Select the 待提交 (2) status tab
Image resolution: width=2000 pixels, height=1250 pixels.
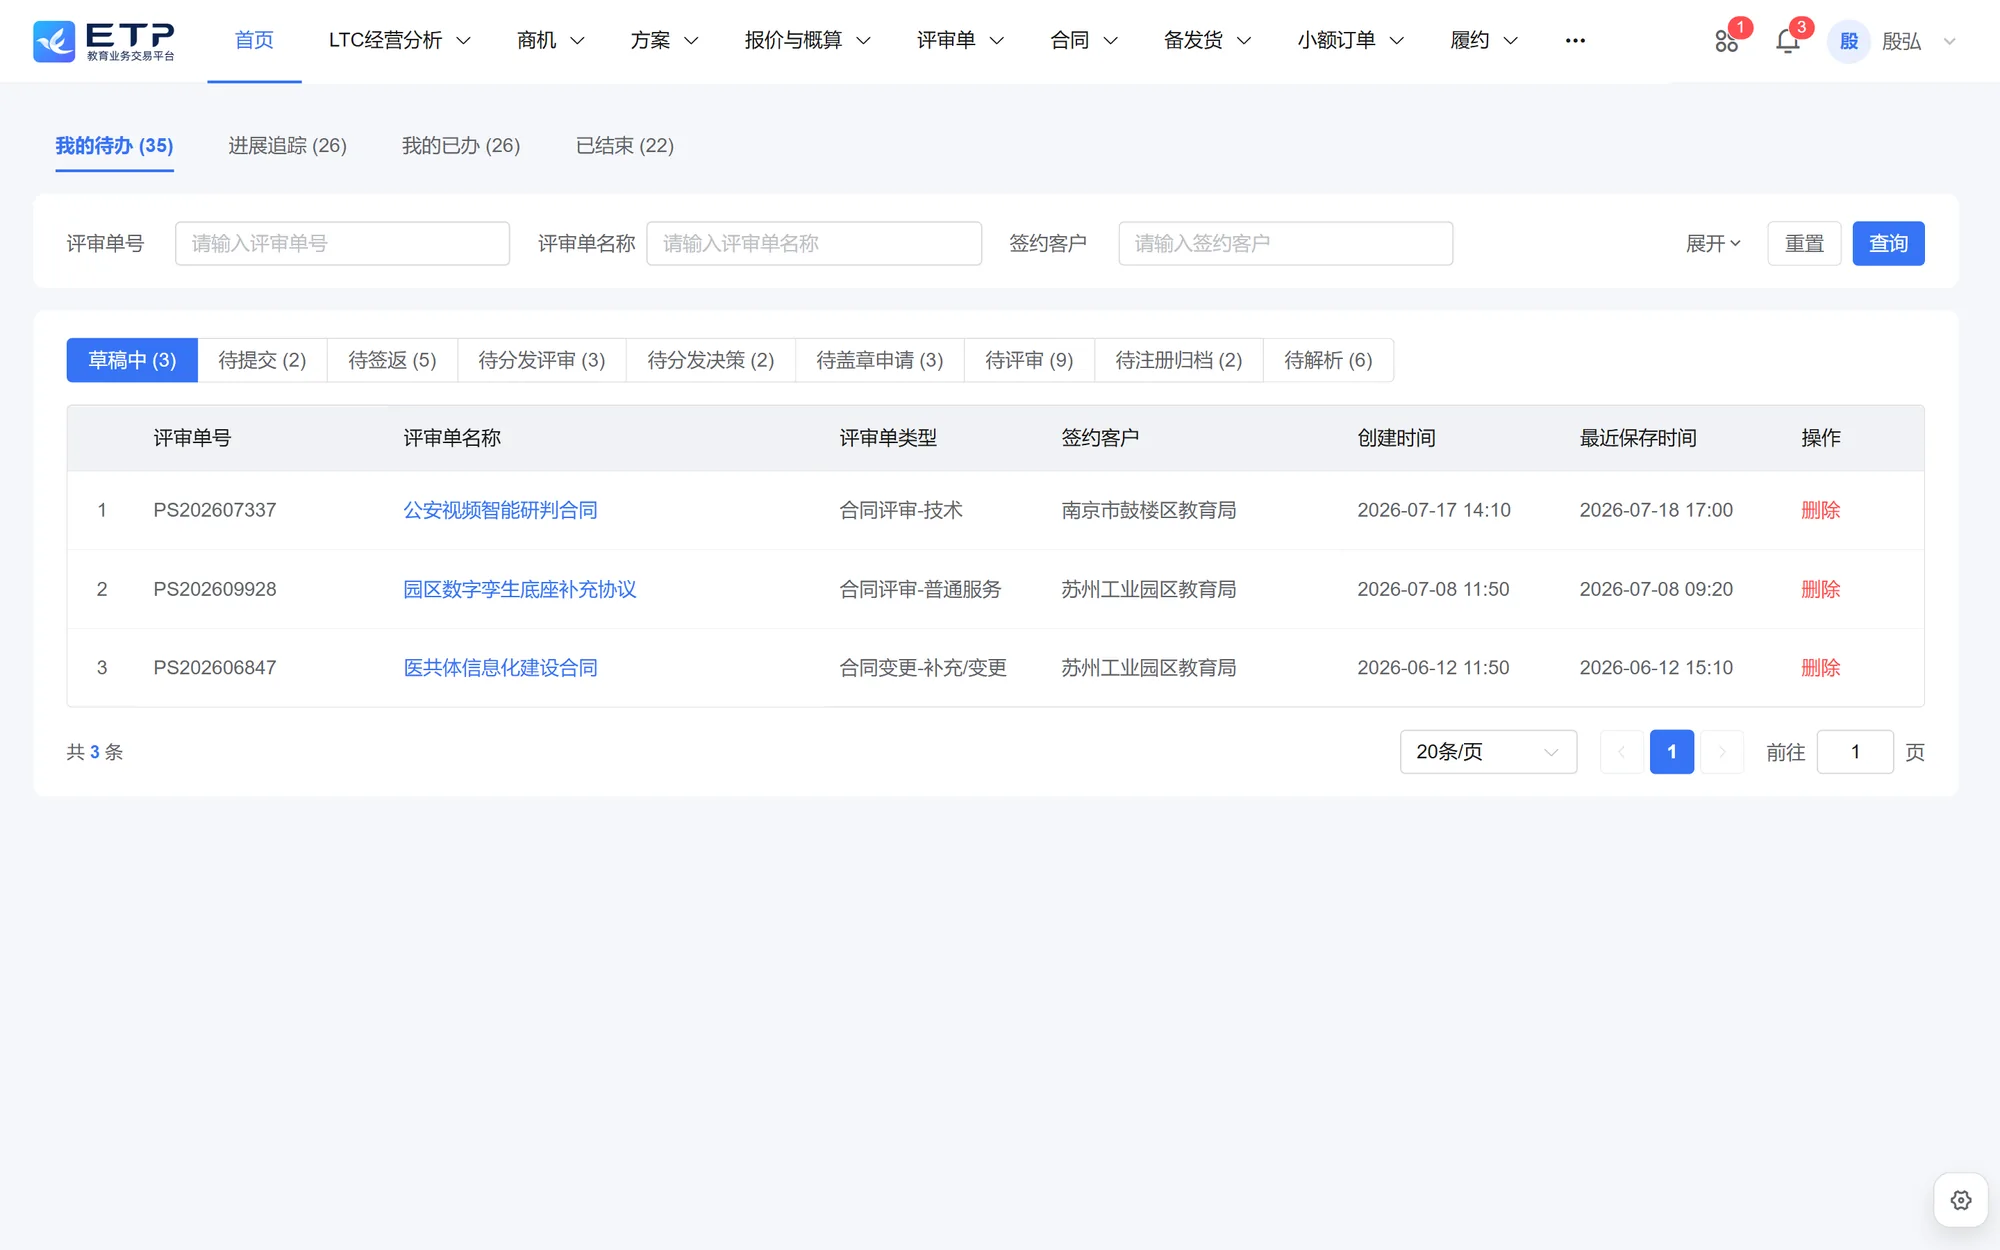tap(262, 360)
